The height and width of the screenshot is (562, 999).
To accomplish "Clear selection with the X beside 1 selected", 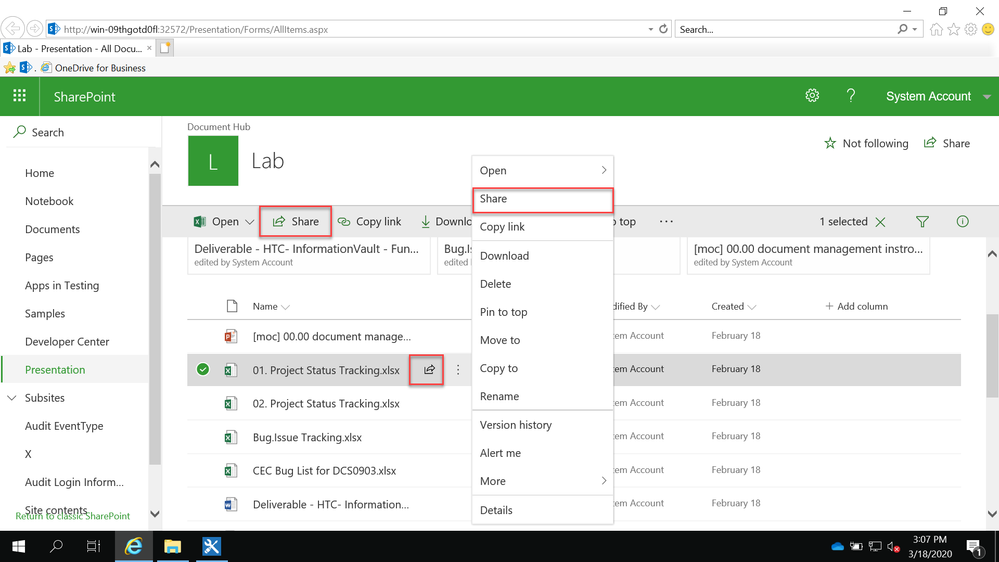I will pyautogui.click(x=880, y=222).
